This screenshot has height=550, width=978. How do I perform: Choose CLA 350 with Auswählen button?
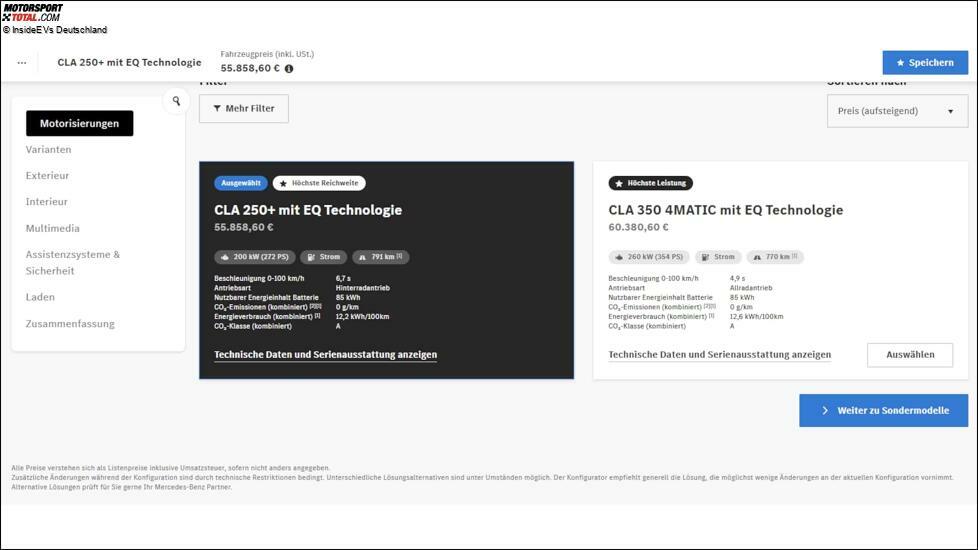click(910, 355)
